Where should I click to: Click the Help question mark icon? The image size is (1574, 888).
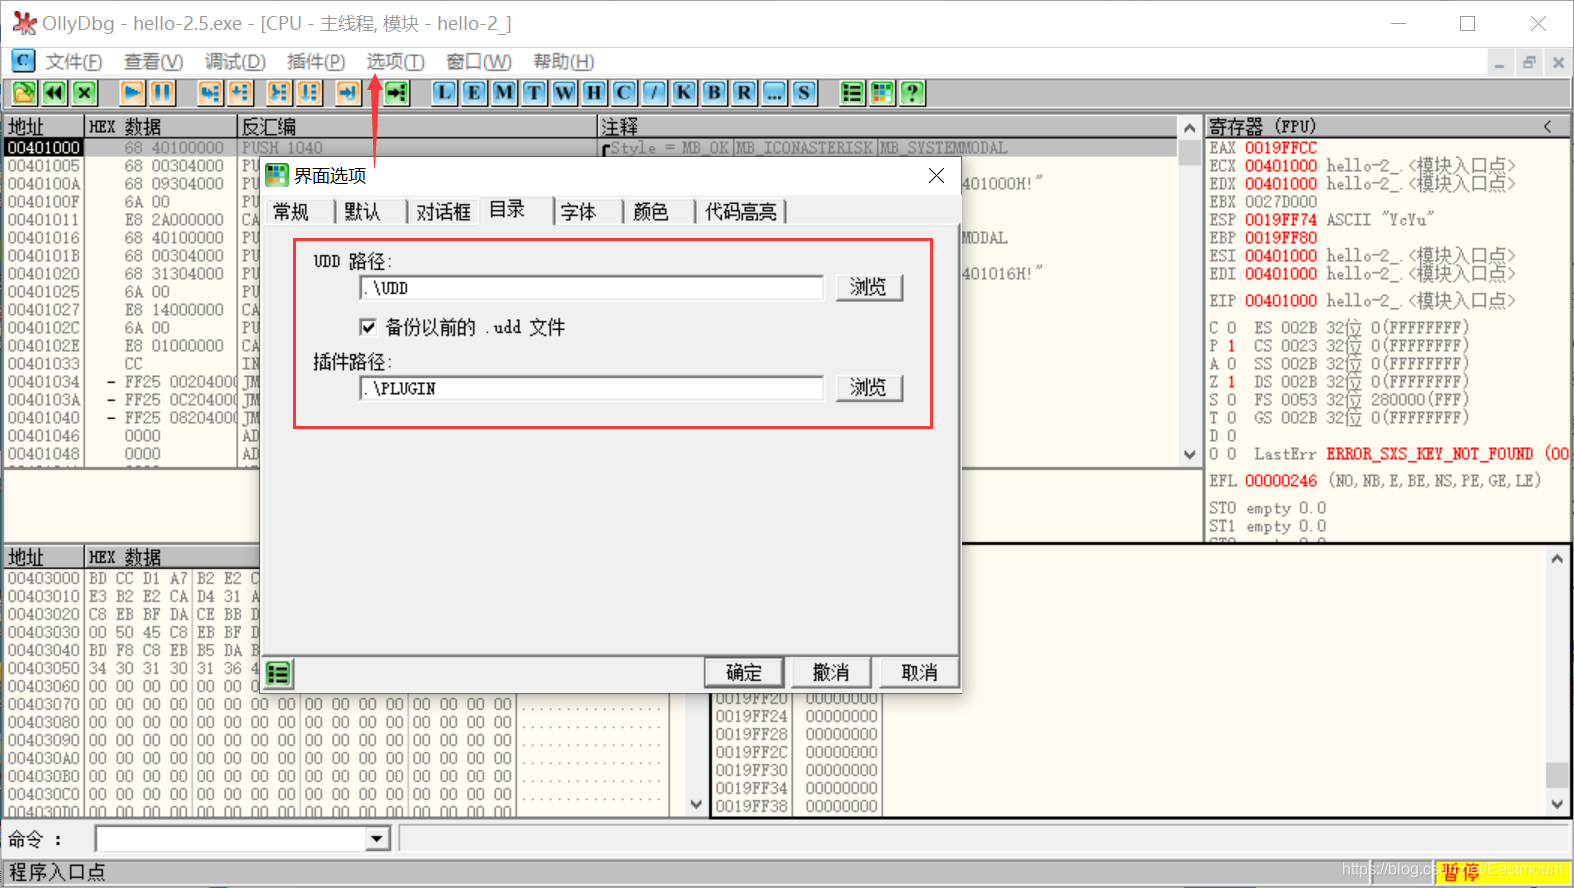coord(912,93)
